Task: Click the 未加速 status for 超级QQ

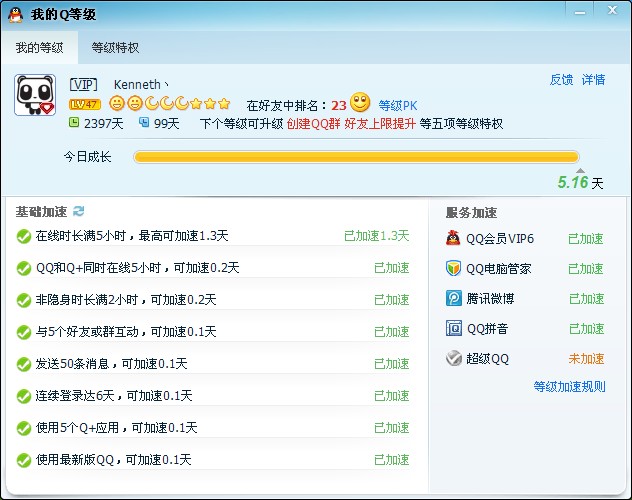Action: [586, 359]
